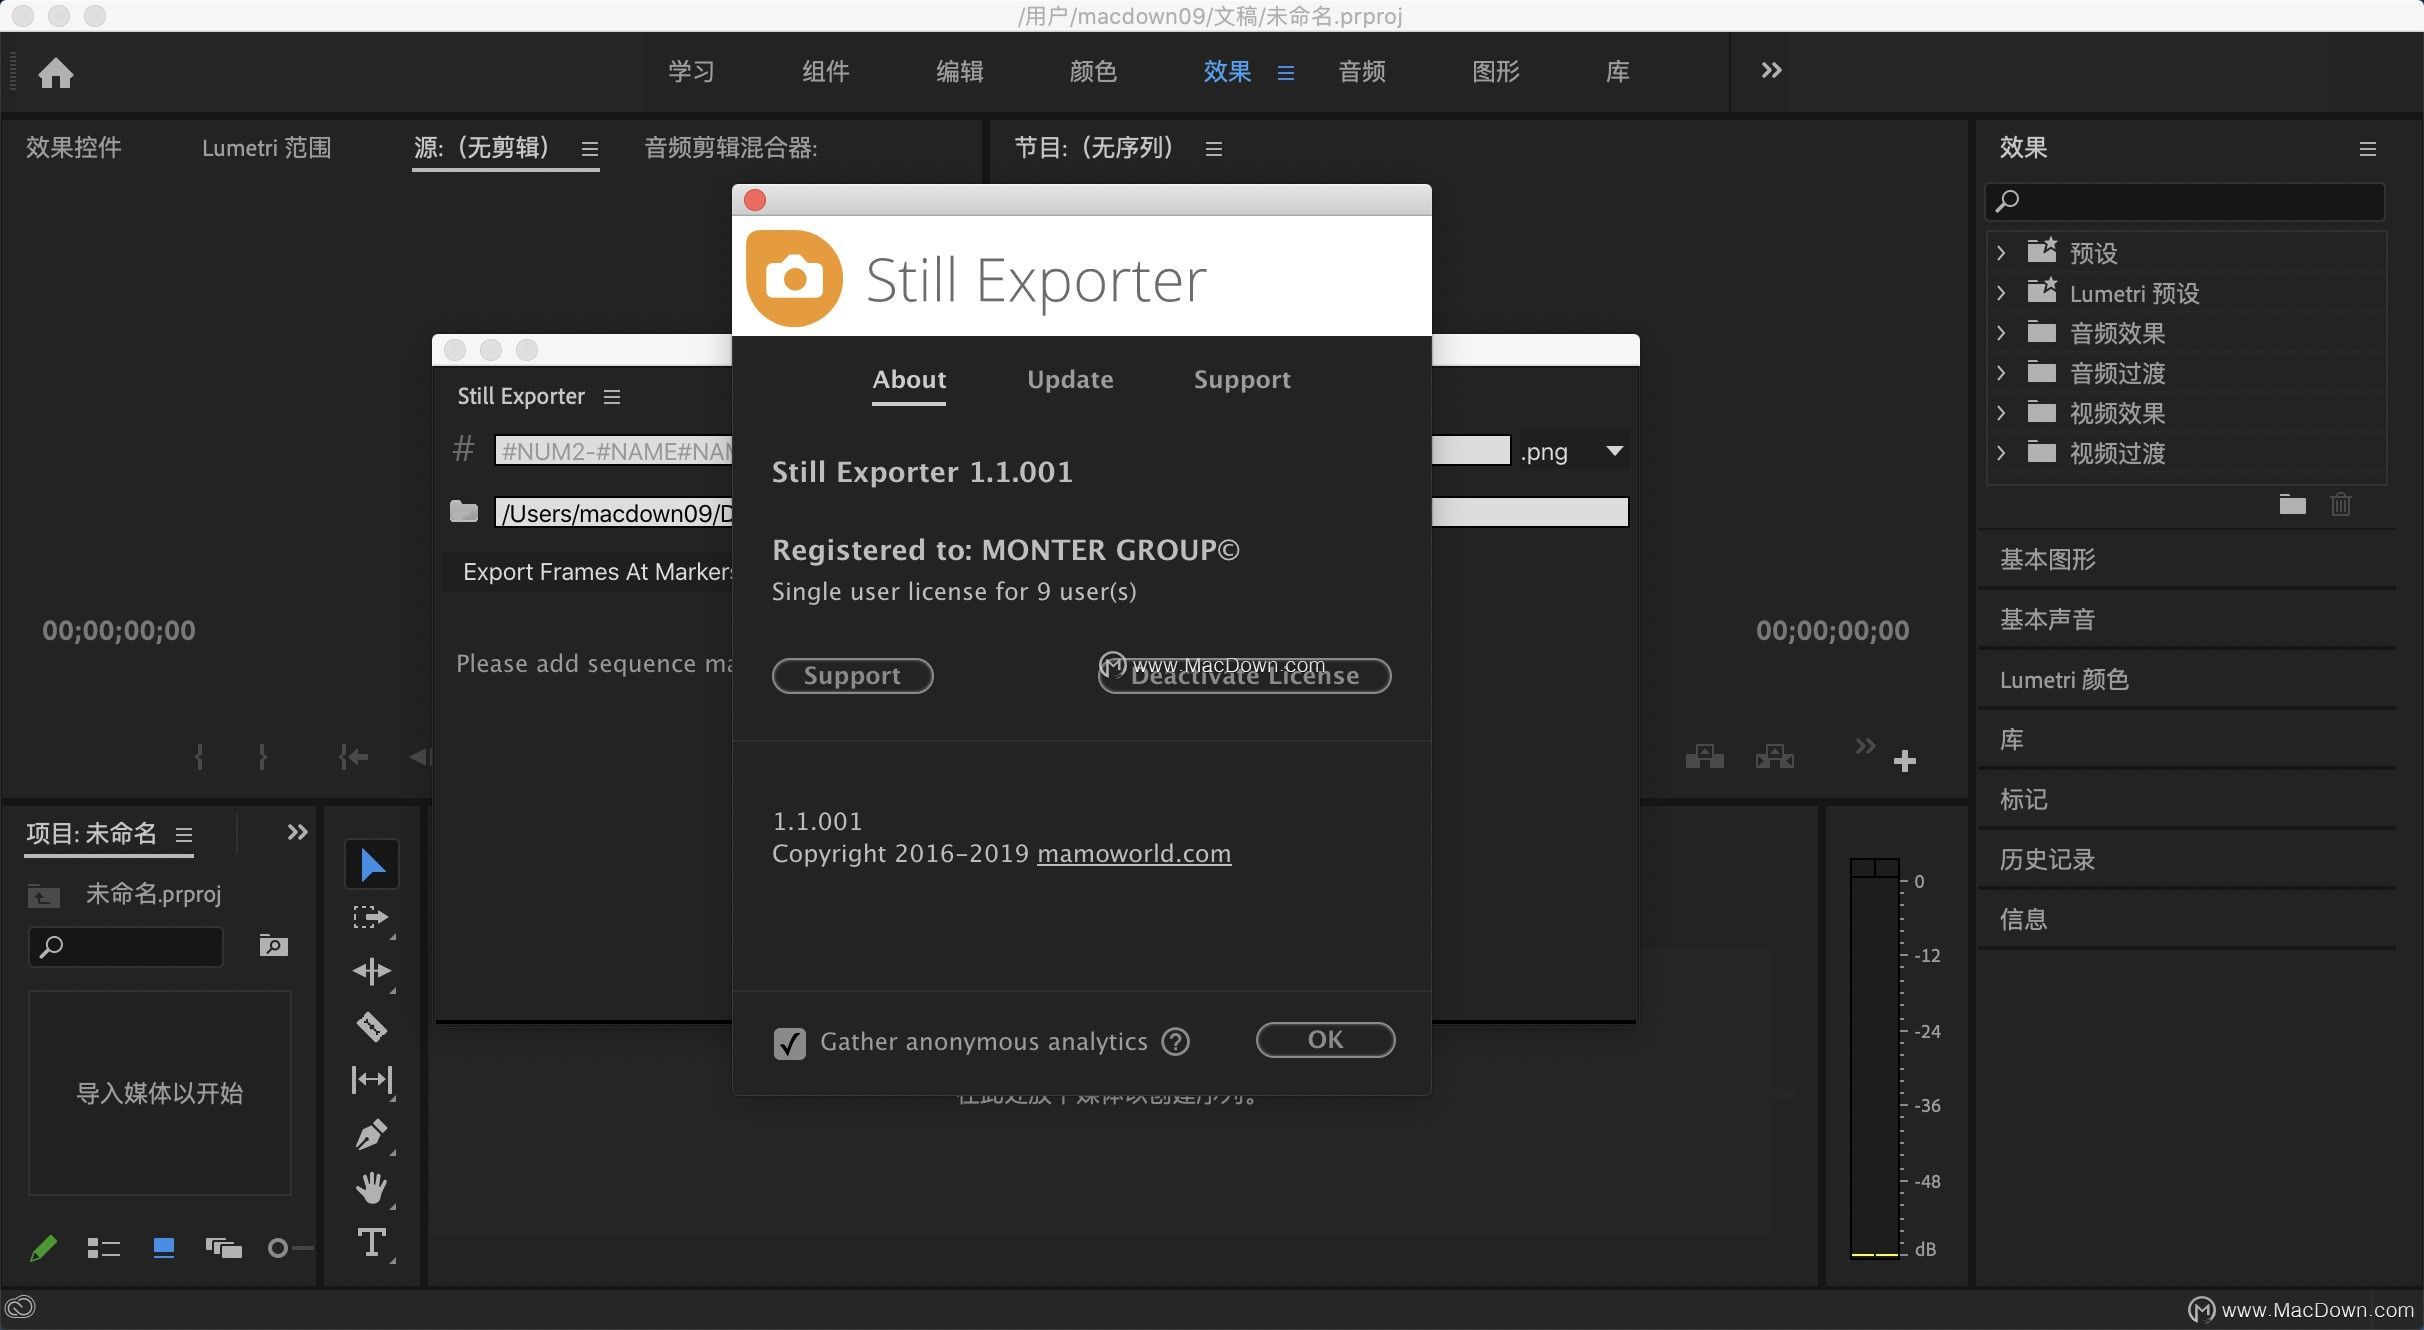Switch project panel to list view
This screenshot has height=1330, width=2424.
tap(103, 1248)
